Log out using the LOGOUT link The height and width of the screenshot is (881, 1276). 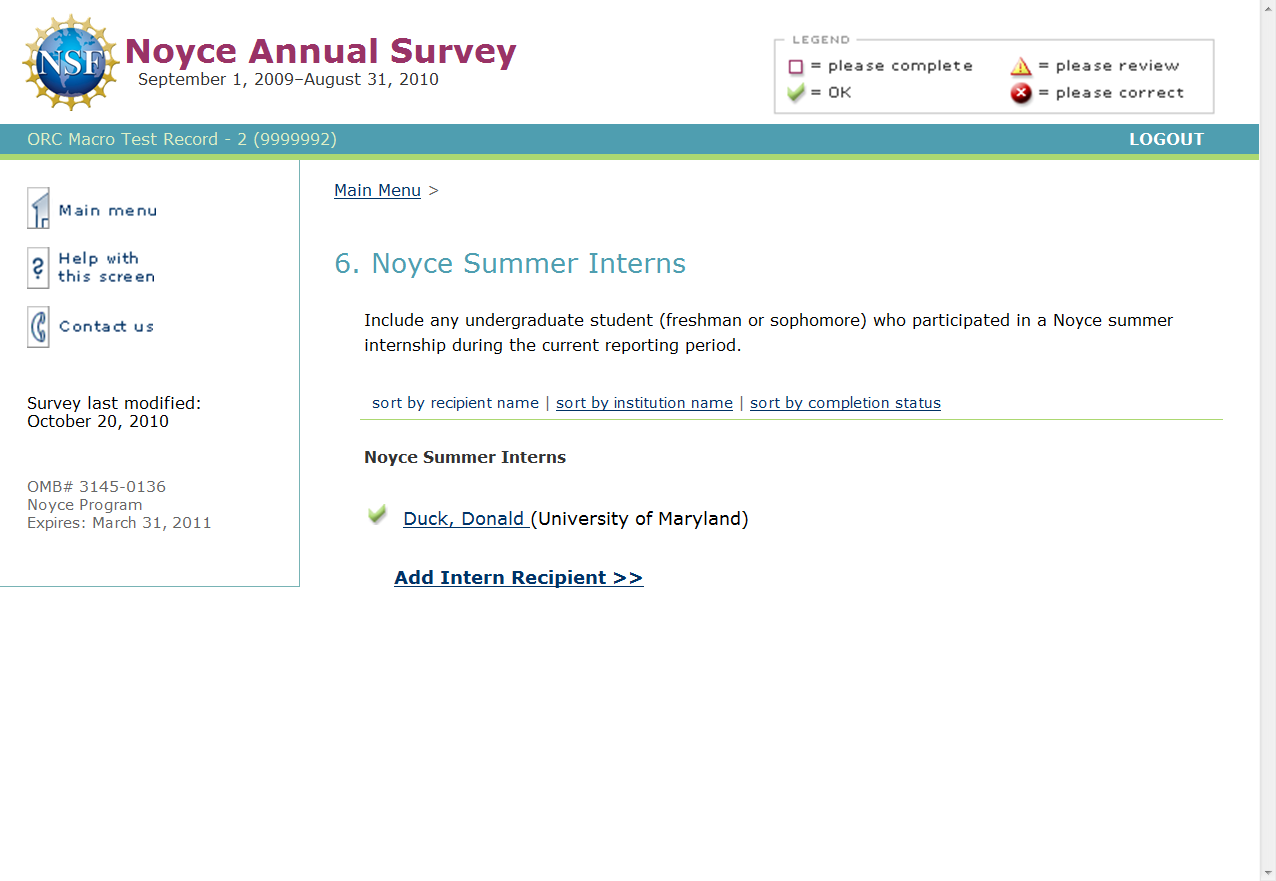1166,139
